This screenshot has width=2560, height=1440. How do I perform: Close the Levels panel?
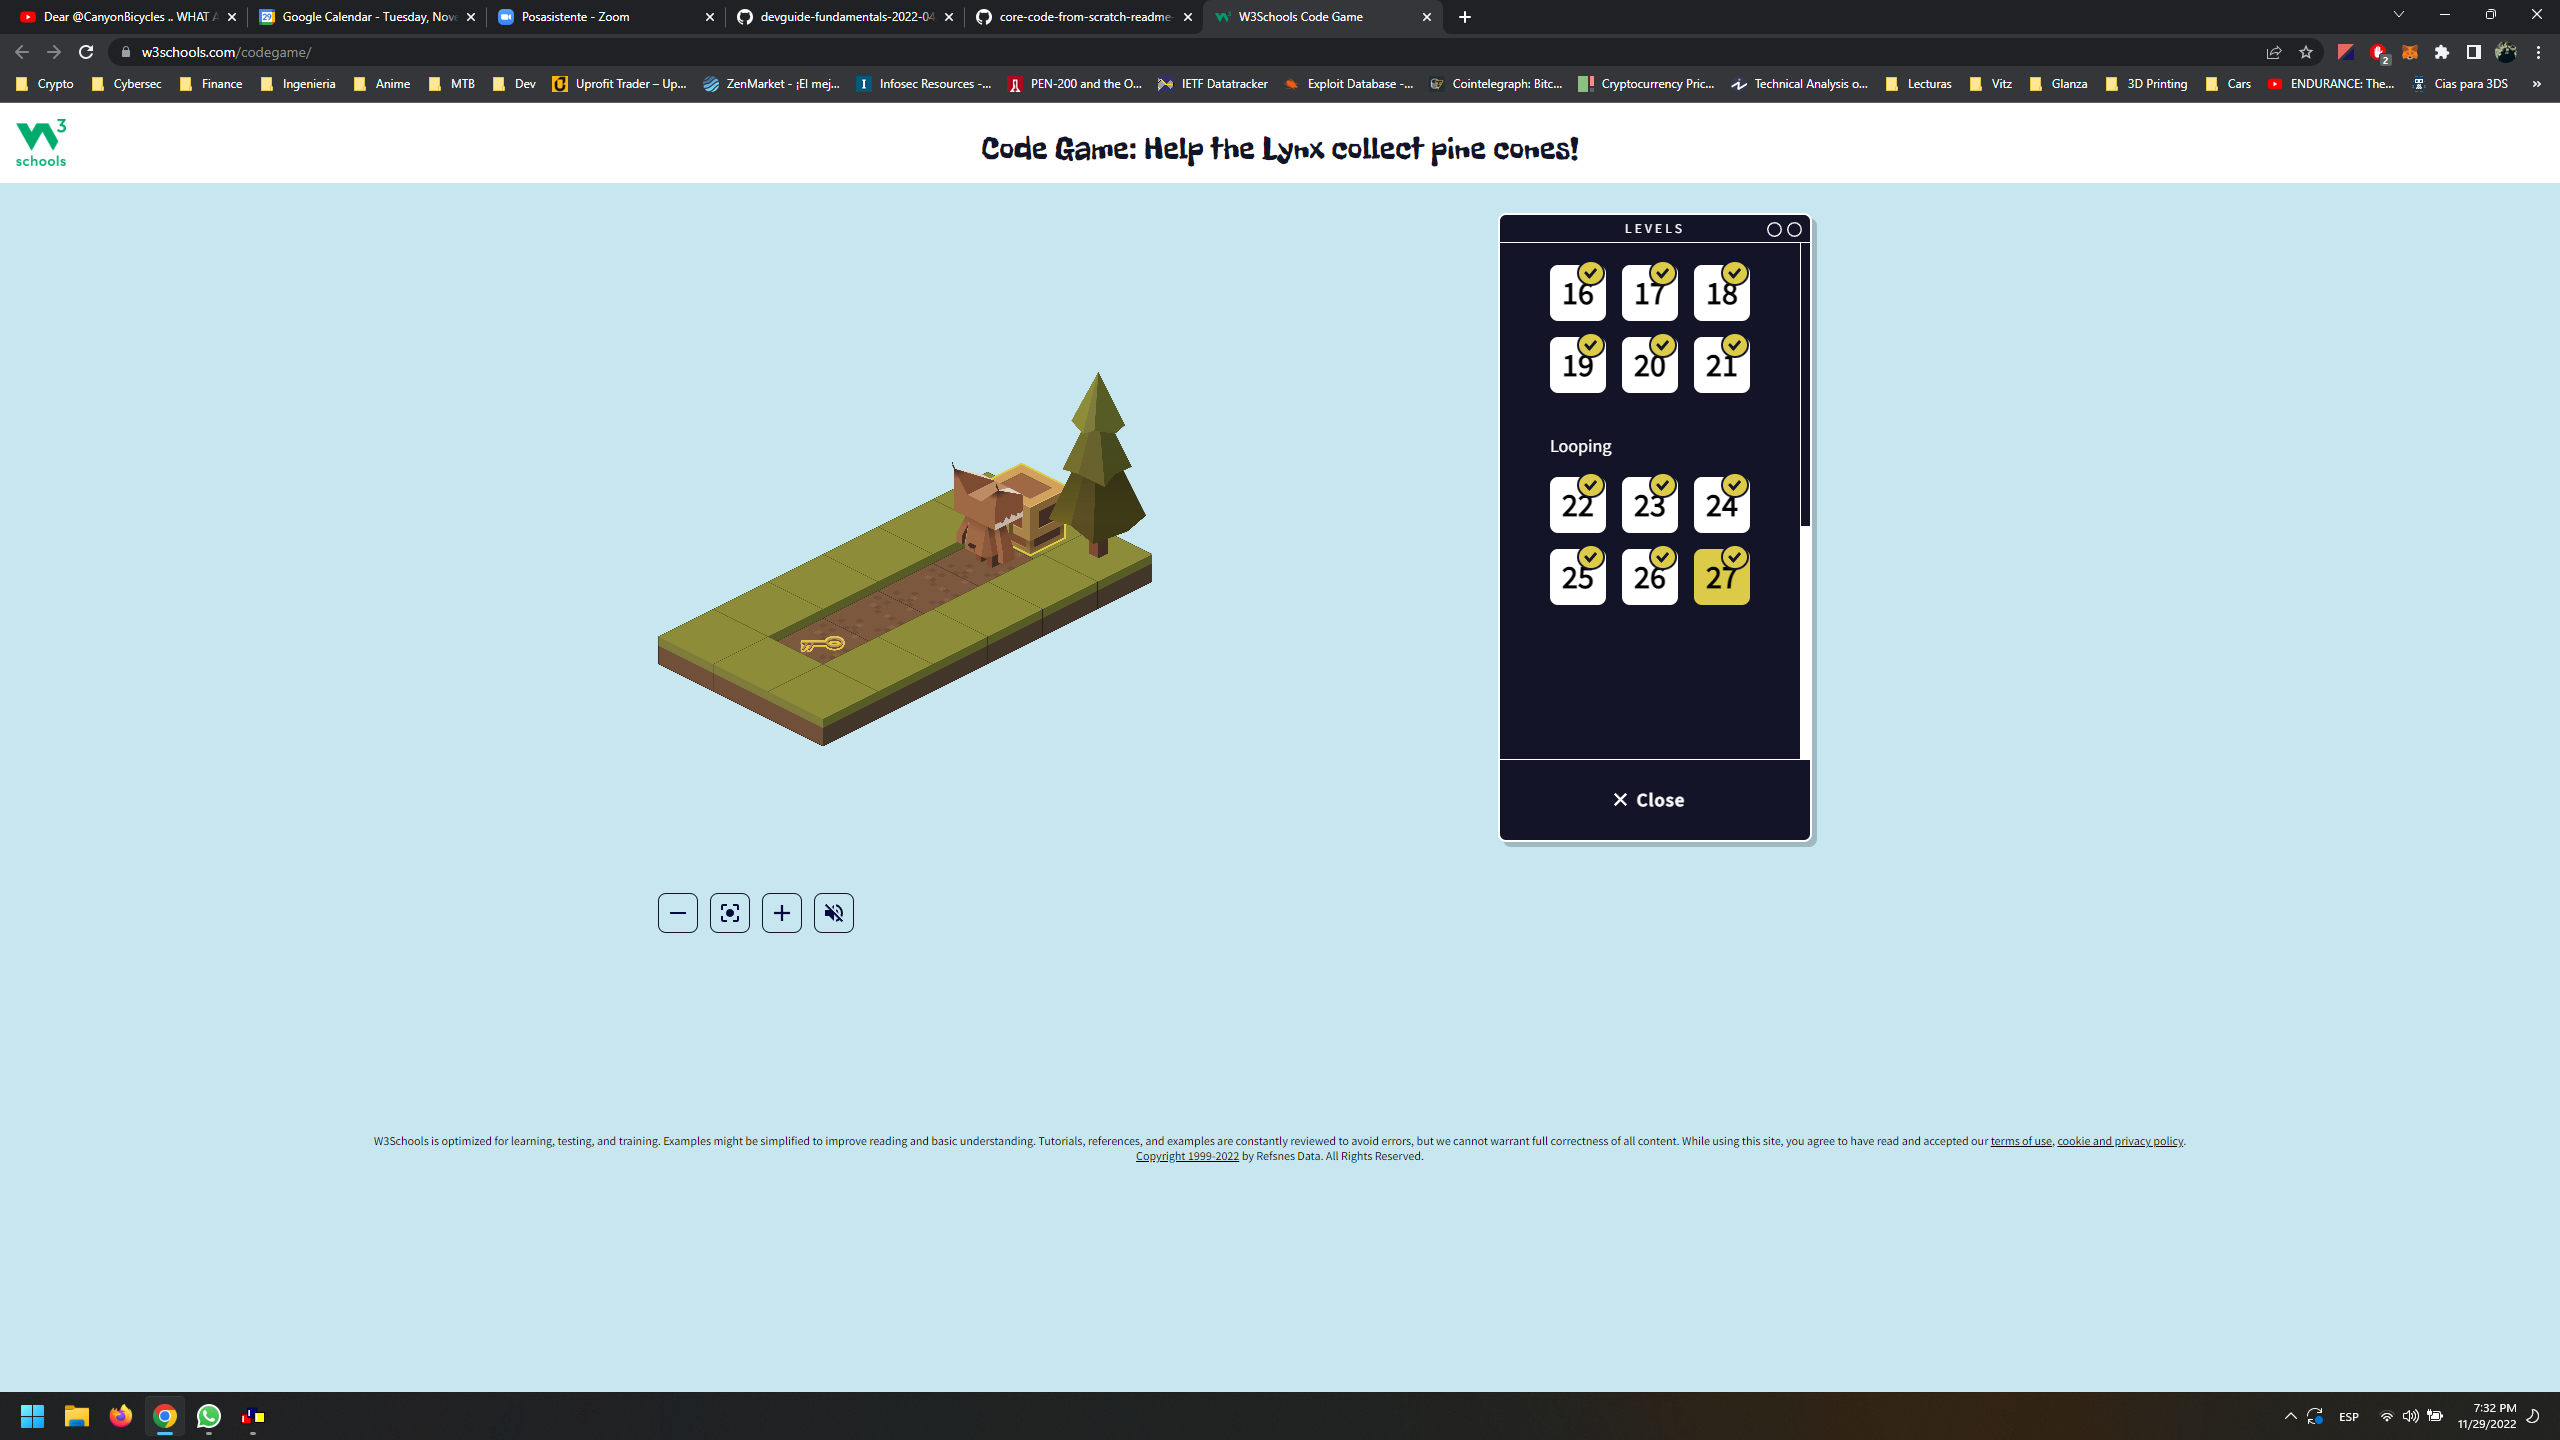[1649, 799]
